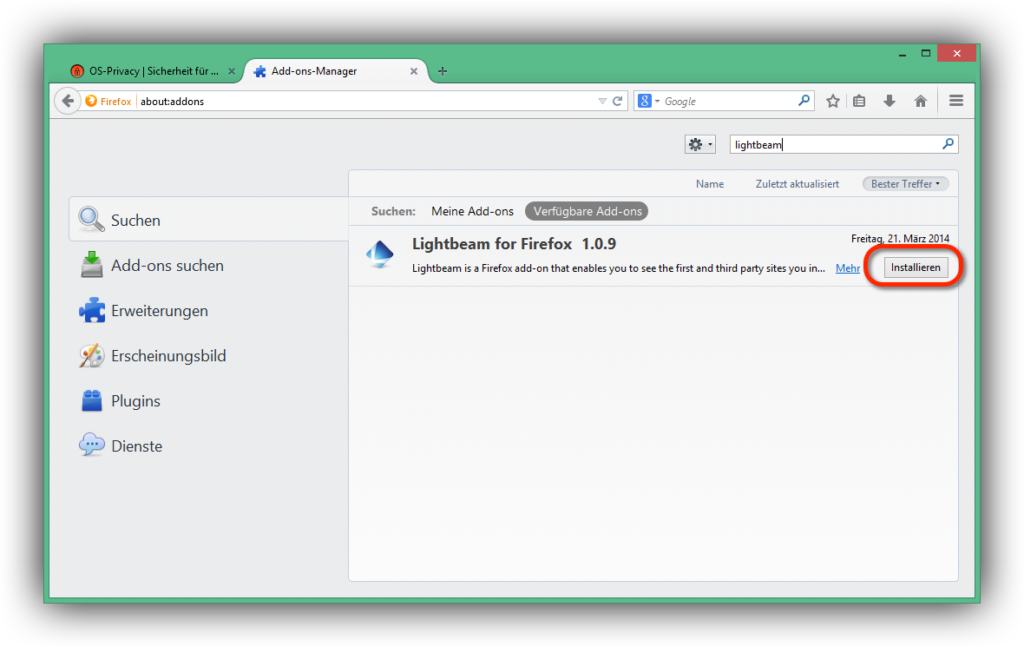Open the Bester Treffer sort dropdown
Screen dimensions: 1024x647
click(x=905, y=184)
